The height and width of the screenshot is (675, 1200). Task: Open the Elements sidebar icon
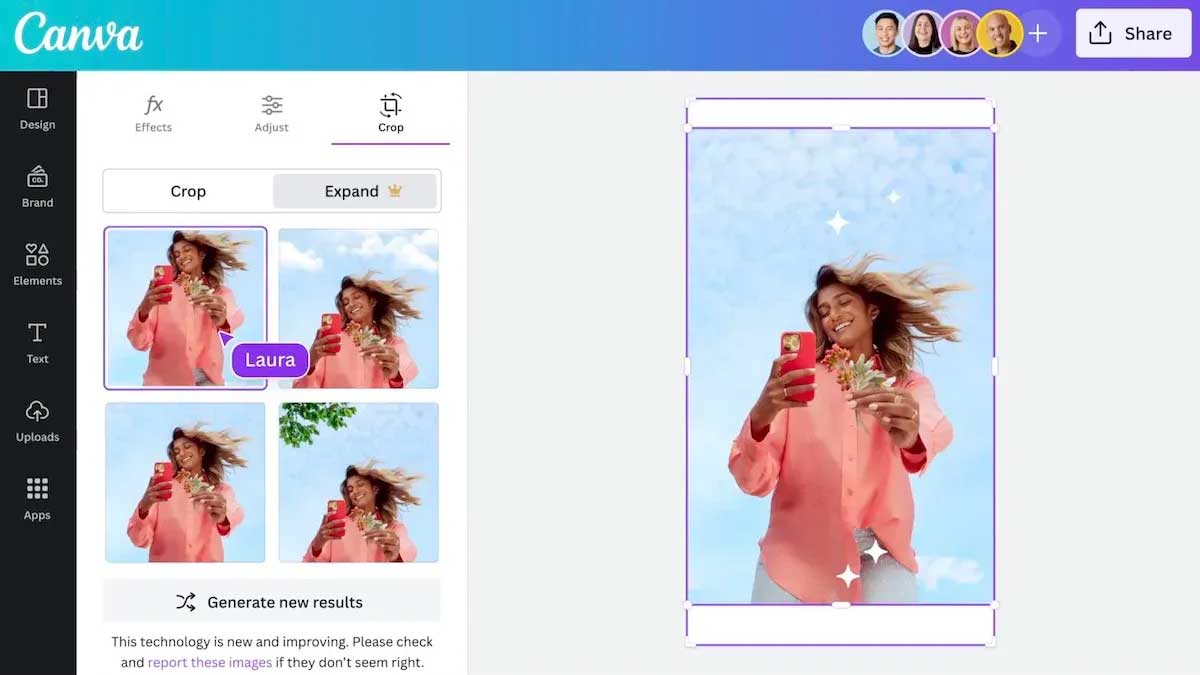tap(37, 265)
